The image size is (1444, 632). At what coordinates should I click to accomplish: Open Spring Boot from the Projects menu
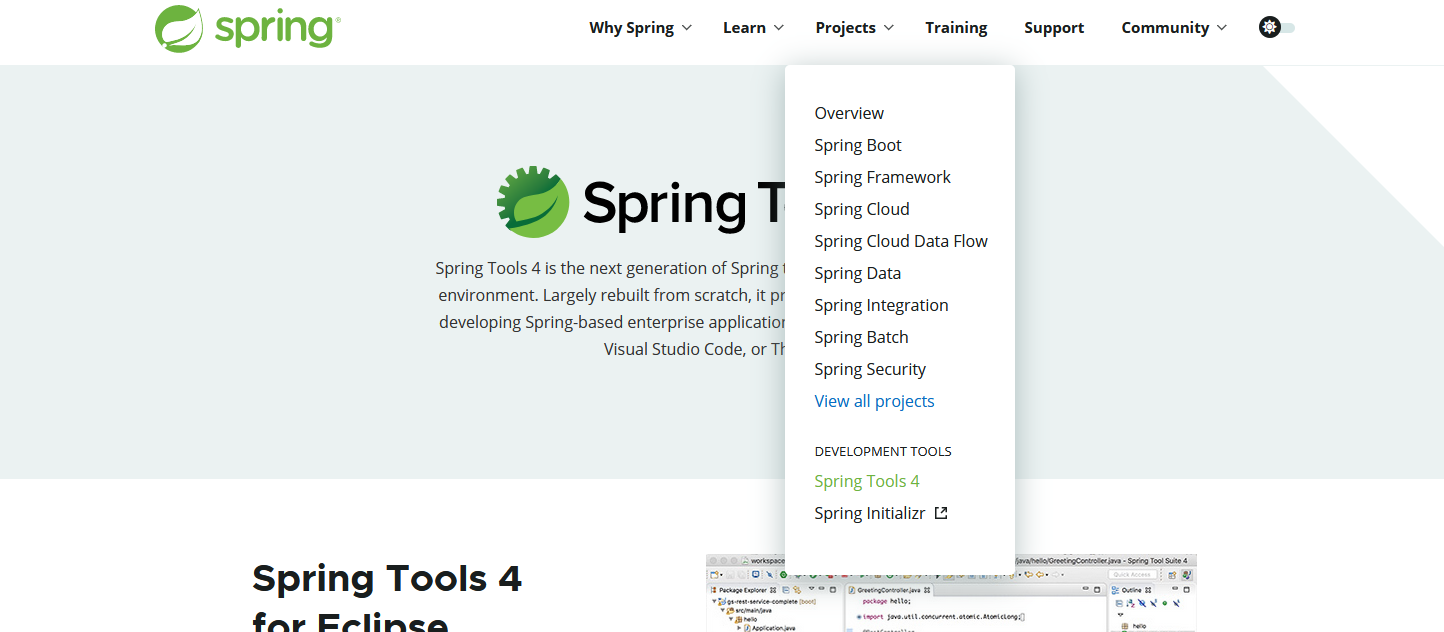click(x=858, y=145)
